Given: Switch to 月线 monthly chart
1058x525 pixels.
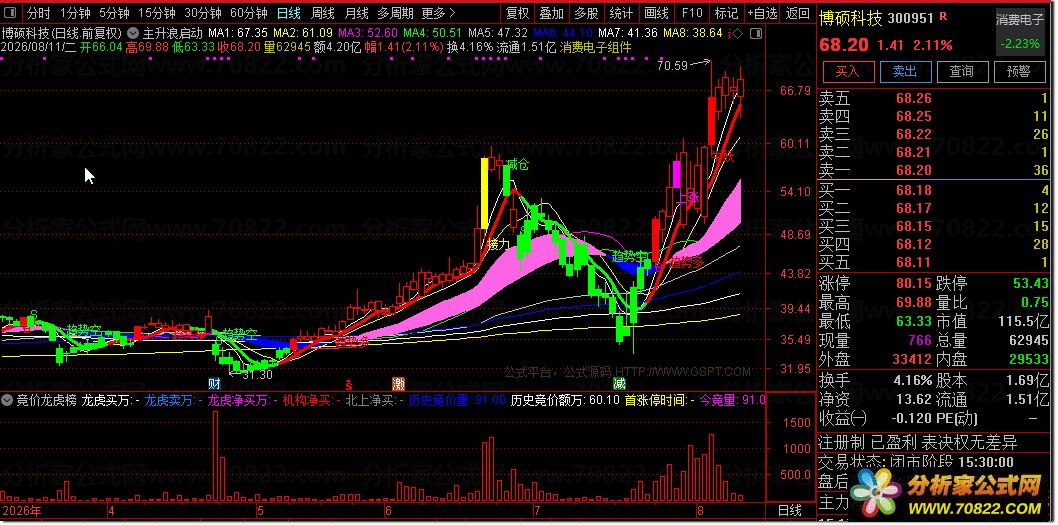Looking at the screenshot, I should 356,13.
